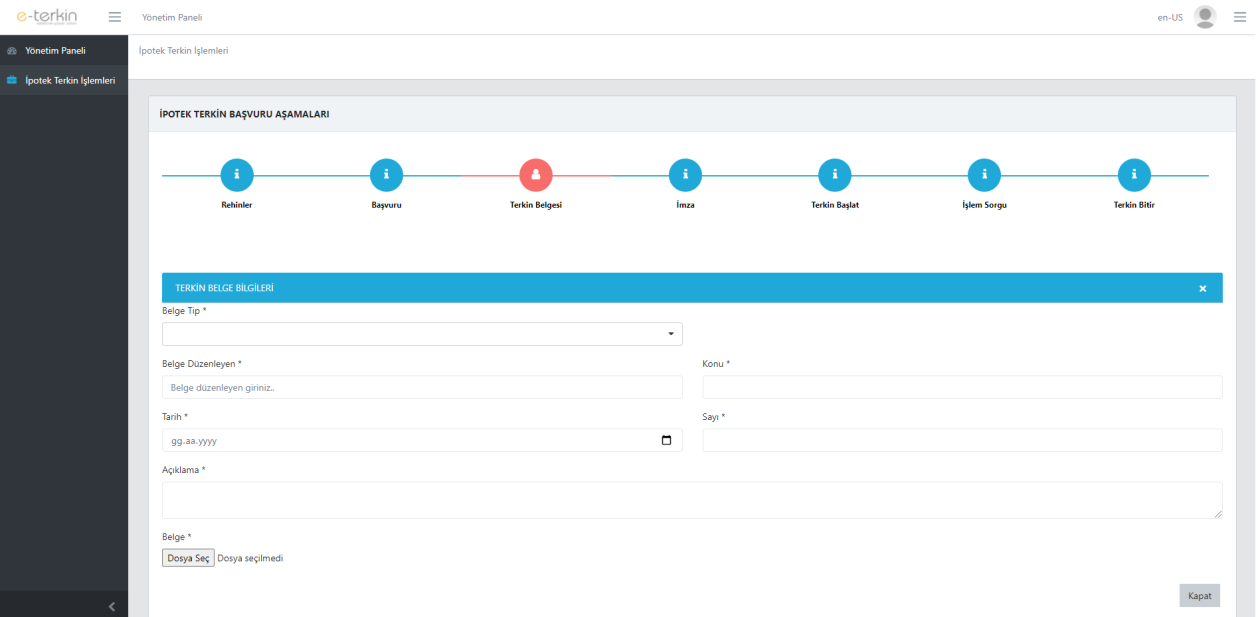
Task: Click the Başvuru step circle icon
Action: click(386, 175)
